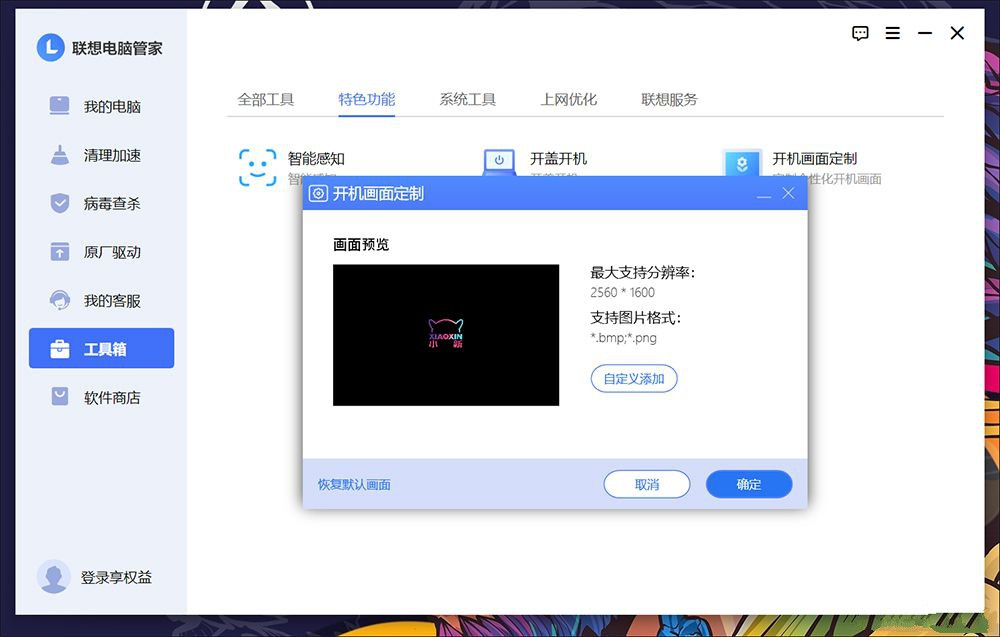This screenshot has height=637, width=1000.
Task: Click the 自定义添加 button
Action: 634,379
